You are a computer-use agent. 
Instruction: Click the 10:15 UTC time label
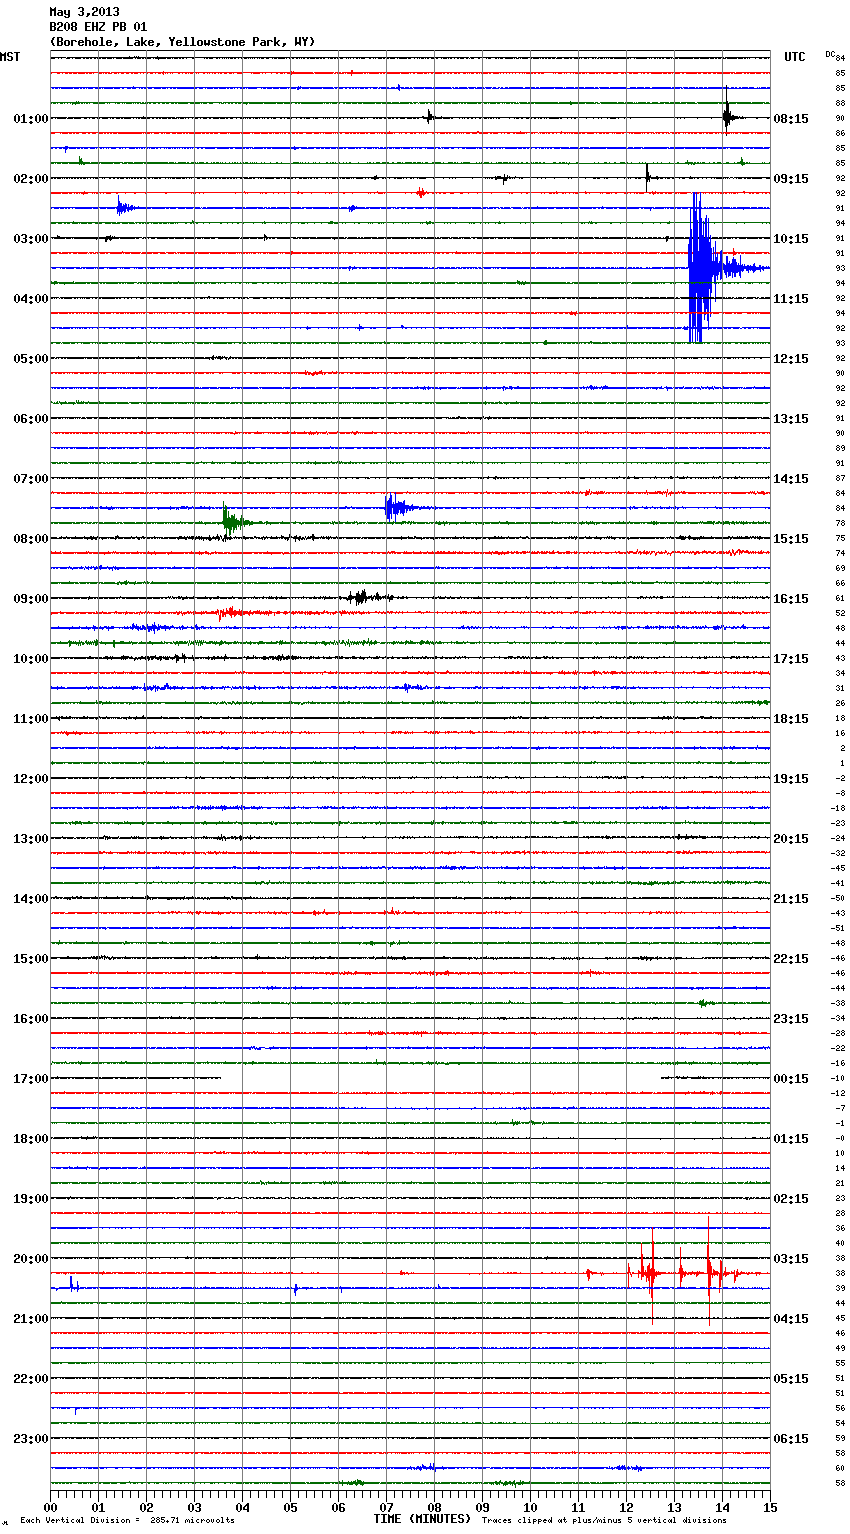coord(791,238)
